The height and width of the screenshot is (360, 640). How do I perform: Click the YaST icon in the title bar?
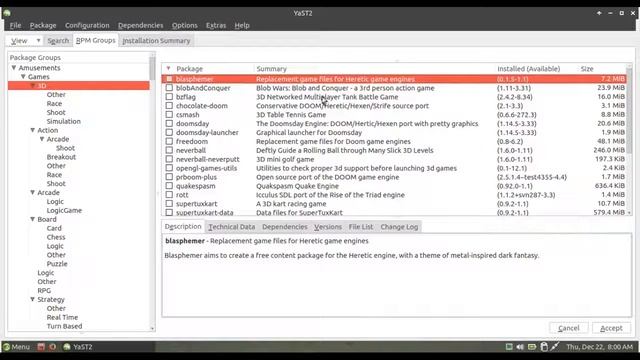point(7,13)
